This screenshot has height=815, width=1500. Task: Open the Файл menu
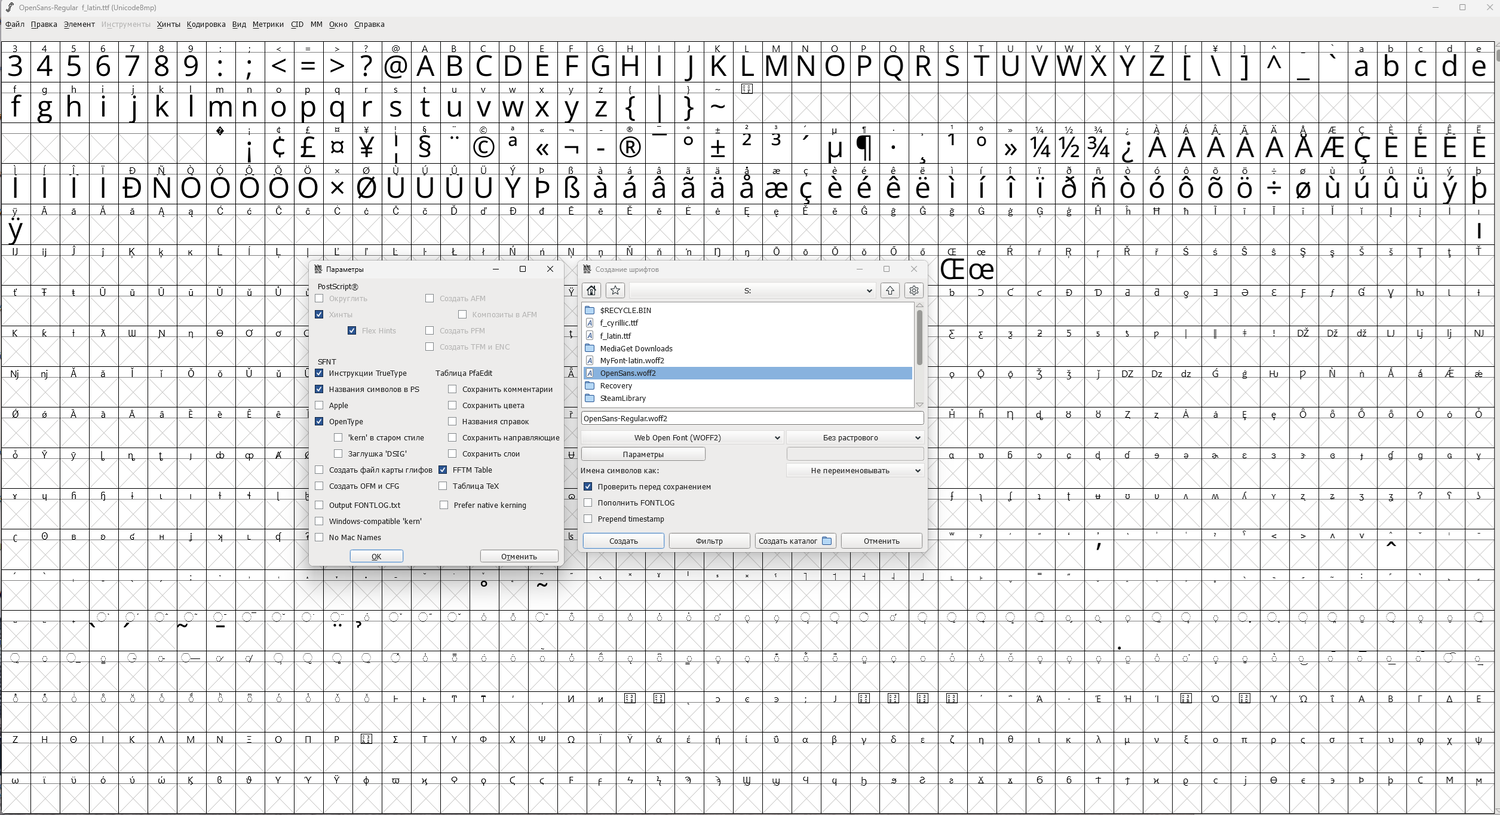click(15, 24)
